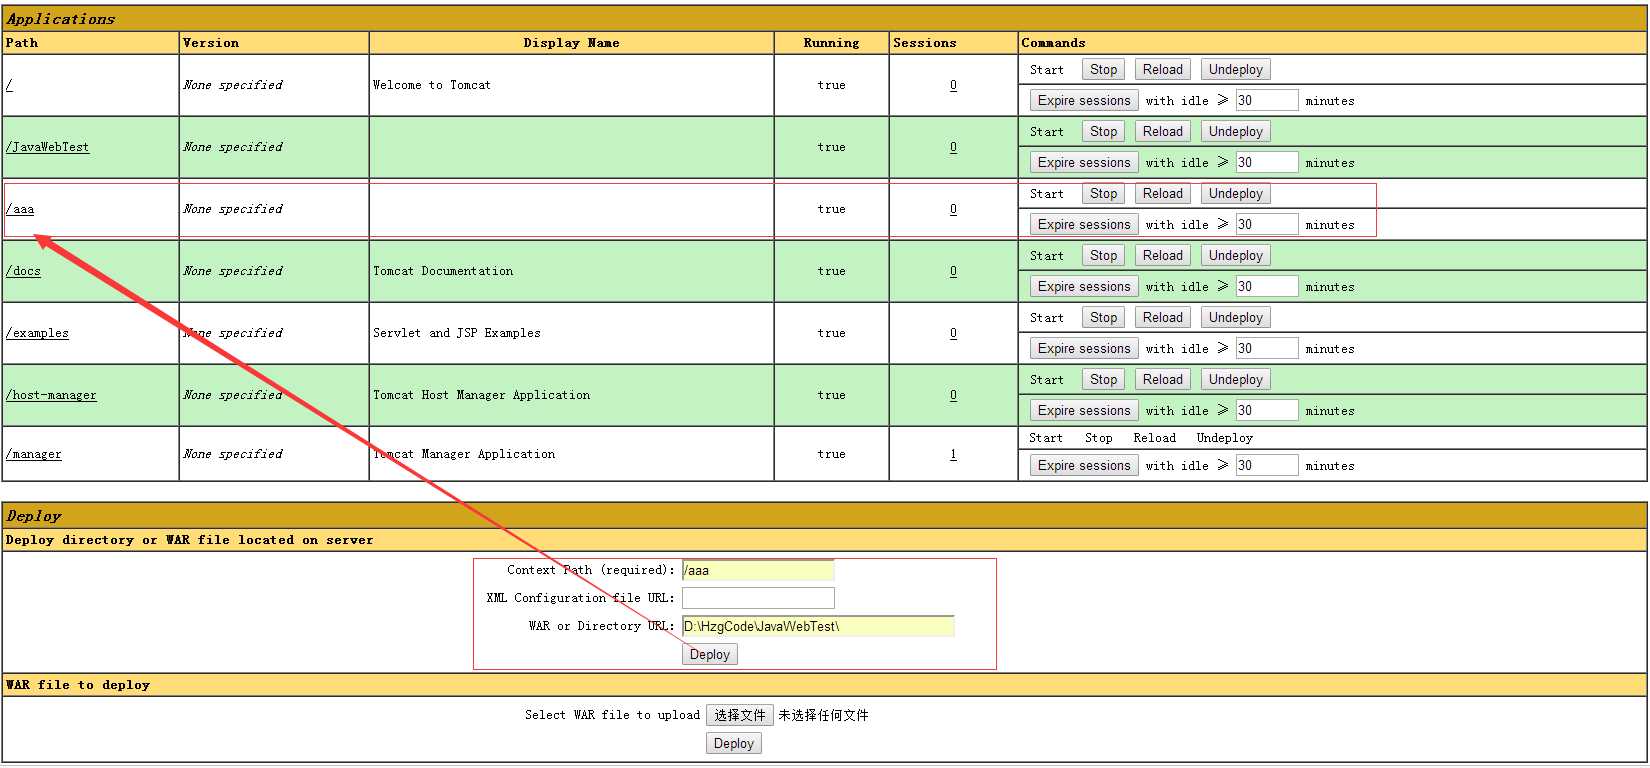The height and width of the screenshot is (768, 1650).
Task: Click Deploy under WAR or Directory URL
Action: (709, 654)
